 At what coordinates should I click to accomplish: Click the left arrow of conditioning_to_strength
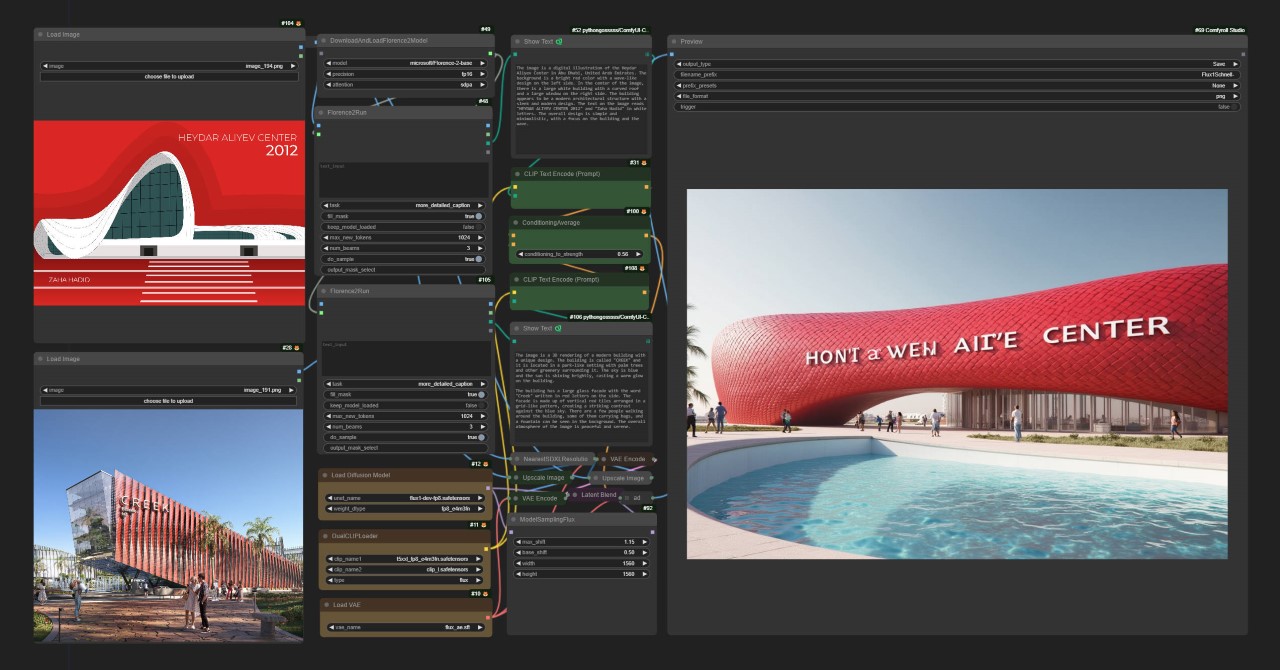pos(520,254)
